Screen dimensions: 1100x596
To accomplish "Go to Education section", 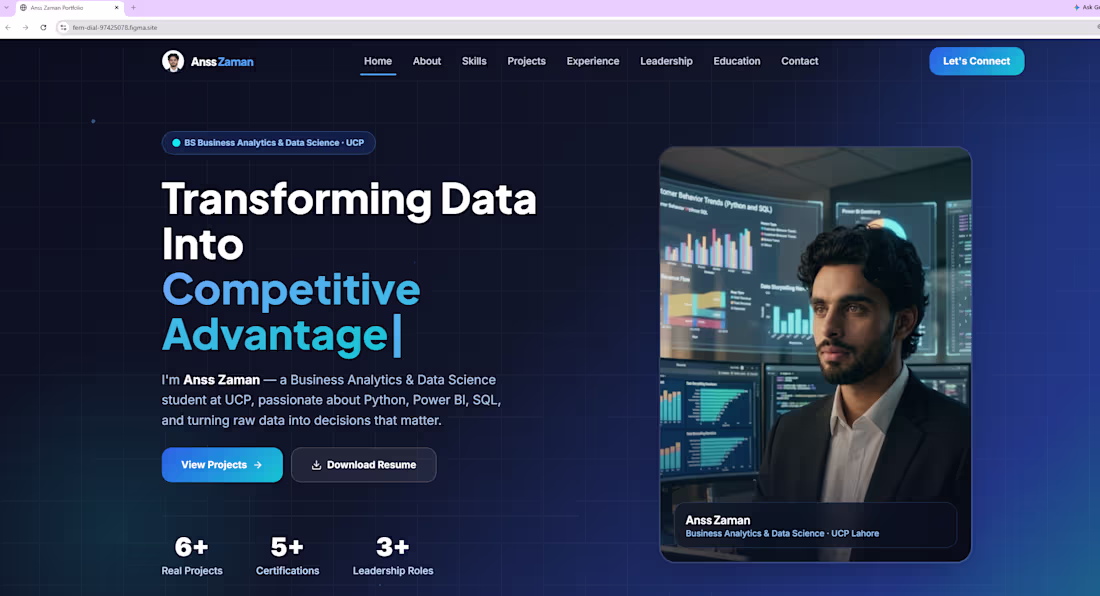I will click(x=737, y=61).
